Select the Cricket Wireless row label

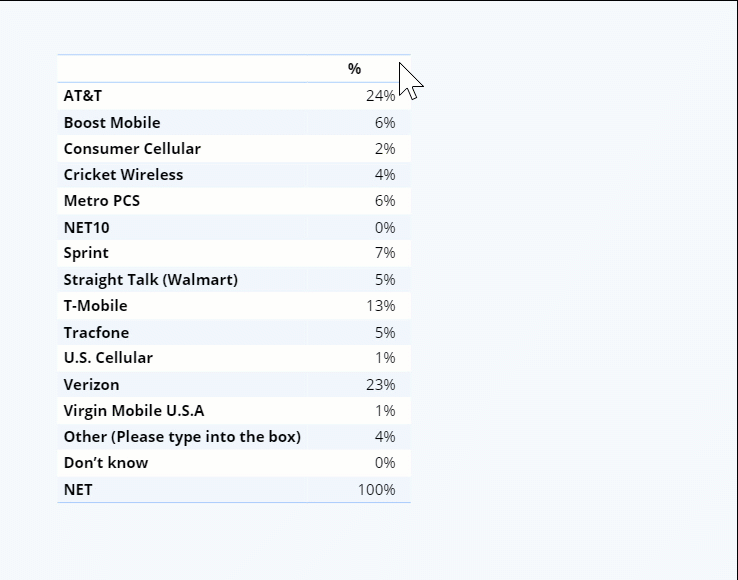[123, 175]
